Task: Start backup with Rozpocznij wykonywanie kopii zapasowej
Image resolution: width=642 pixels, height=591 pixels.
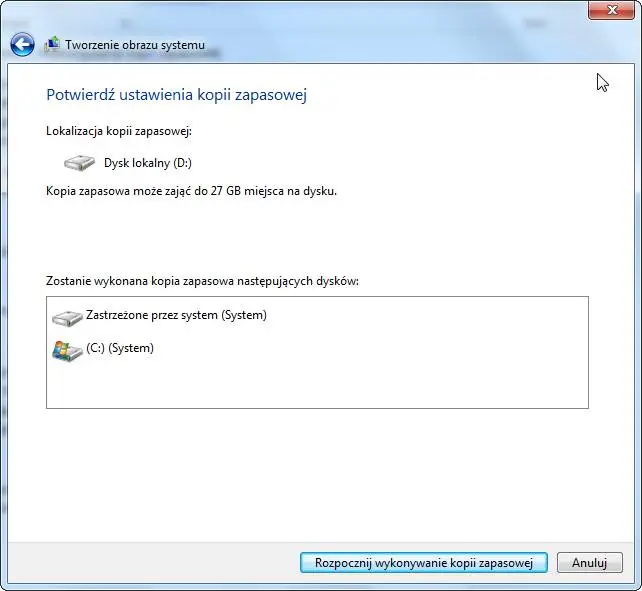Action: (x=423, y=562)
